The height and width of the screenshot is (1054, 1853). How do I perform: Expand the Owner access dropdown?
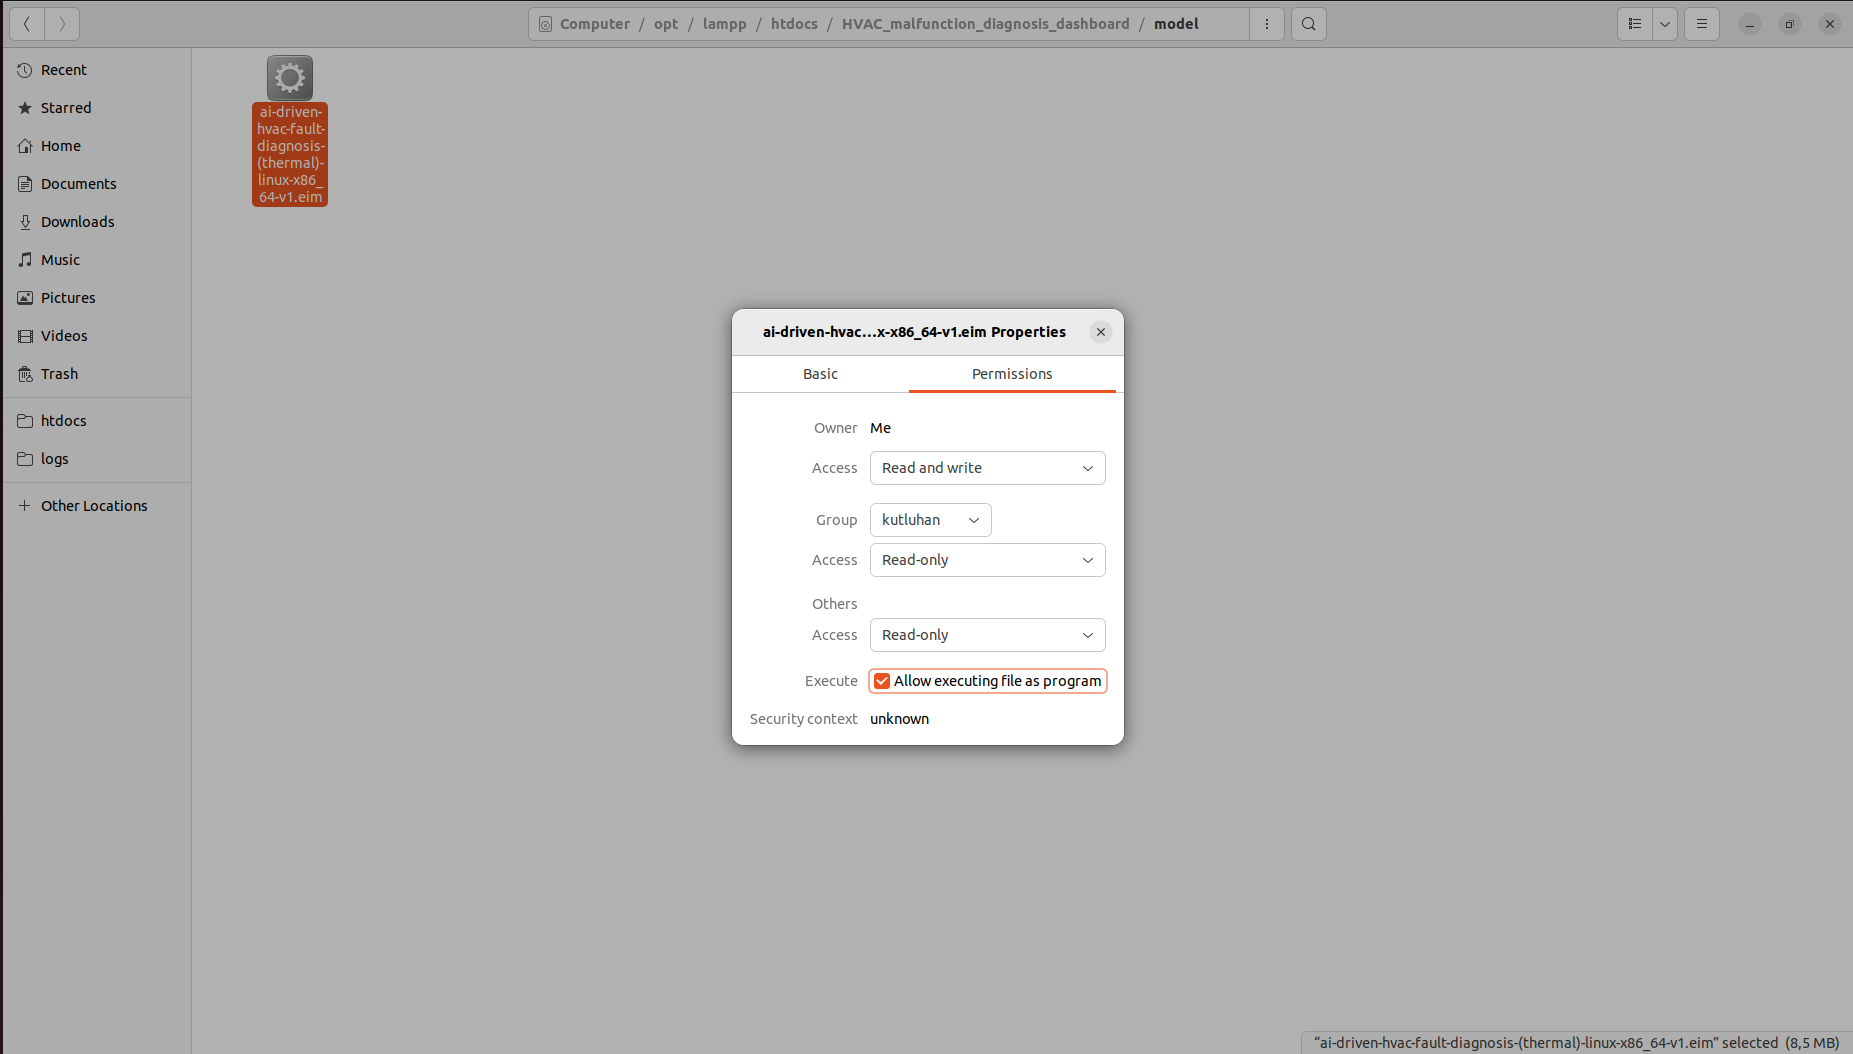click(987, 468)
